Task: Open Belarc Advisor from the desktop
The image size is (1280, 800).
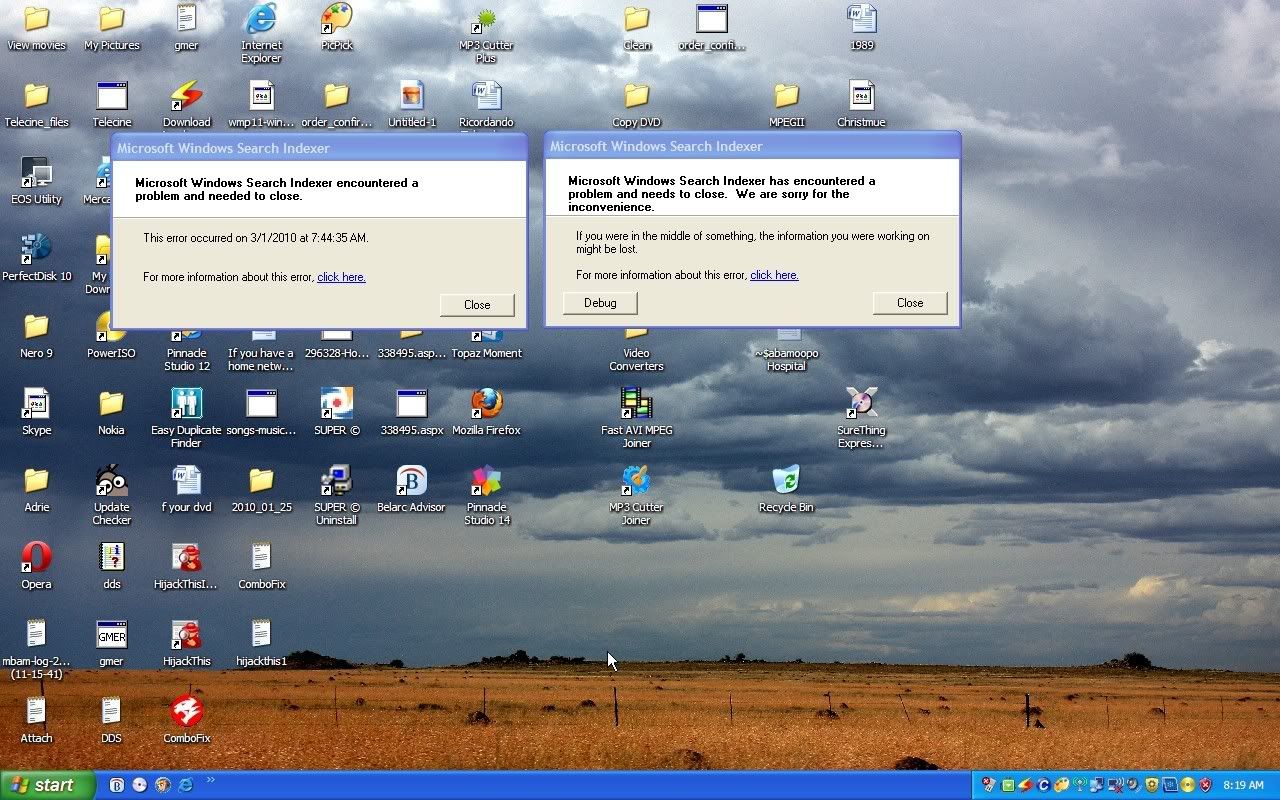Action: [411, 489]
